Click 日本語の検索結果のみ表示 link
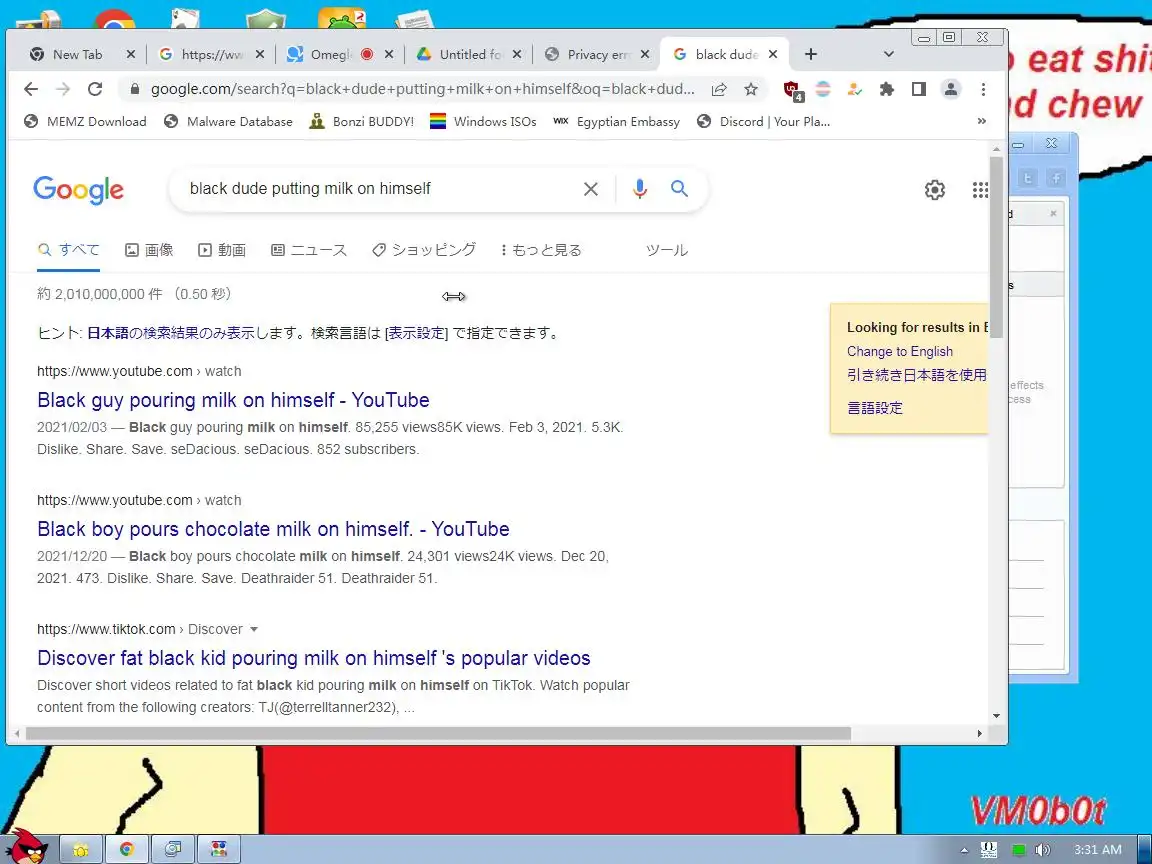 point(171,334)
